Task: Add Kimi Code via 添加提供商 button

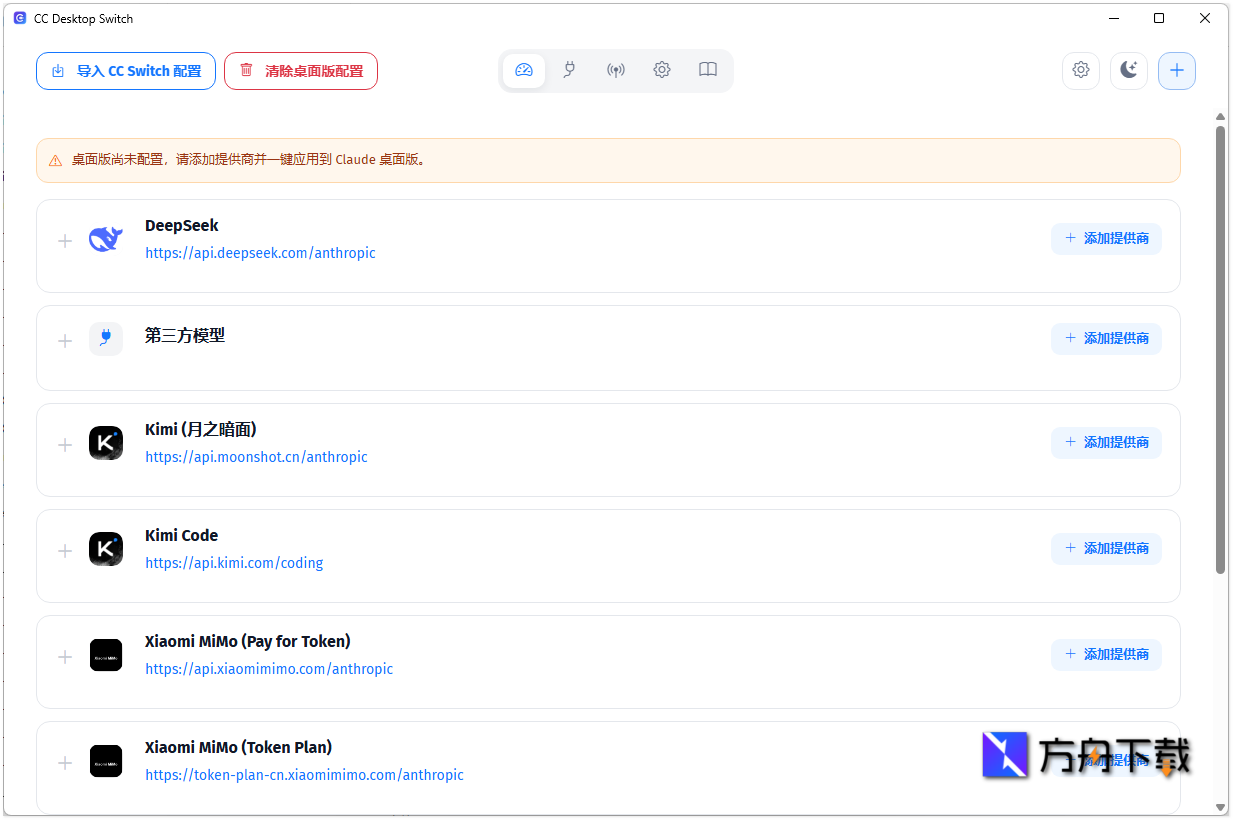Action: tap(1106, 548)
